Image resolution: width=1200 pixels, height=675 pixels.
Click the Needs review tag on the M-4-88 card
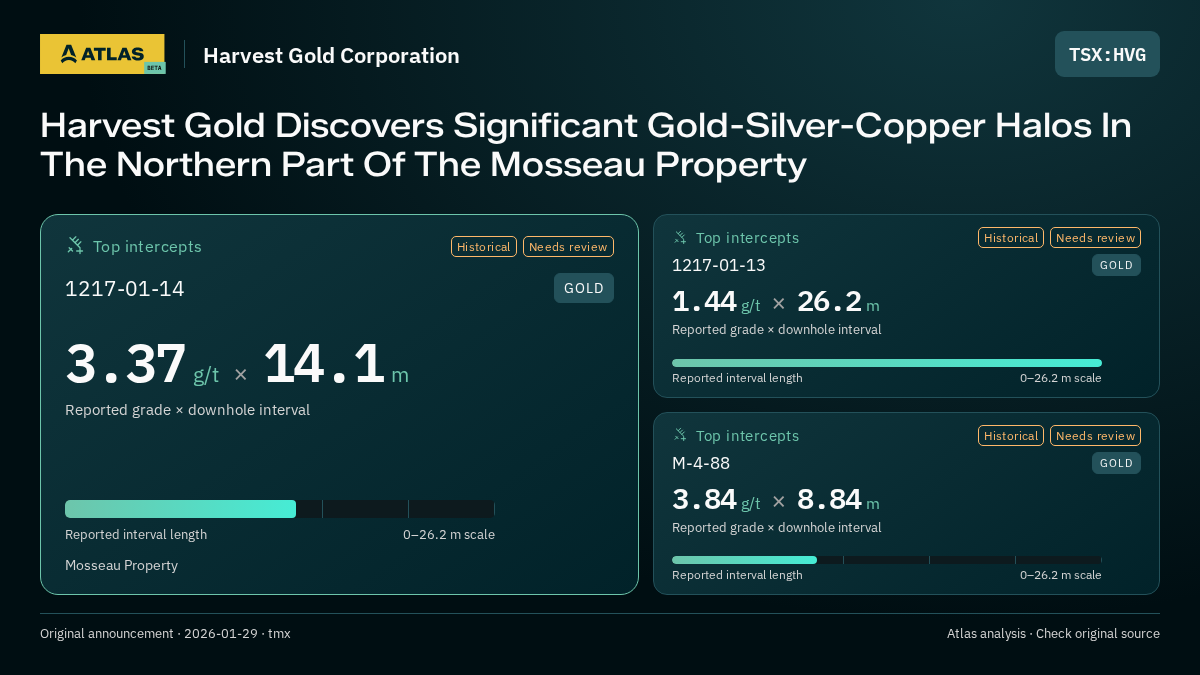(x=1095, y=436)
